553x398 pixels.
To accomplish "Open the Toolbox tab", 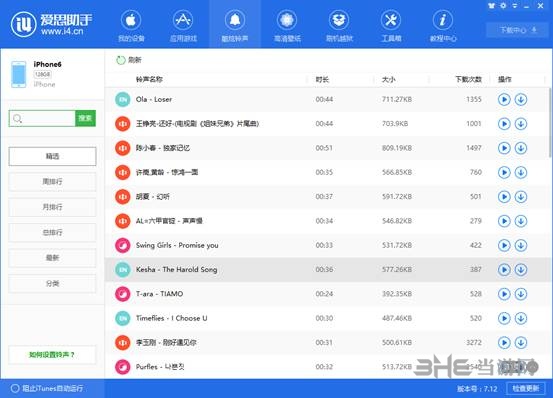I will coord(391,25).
